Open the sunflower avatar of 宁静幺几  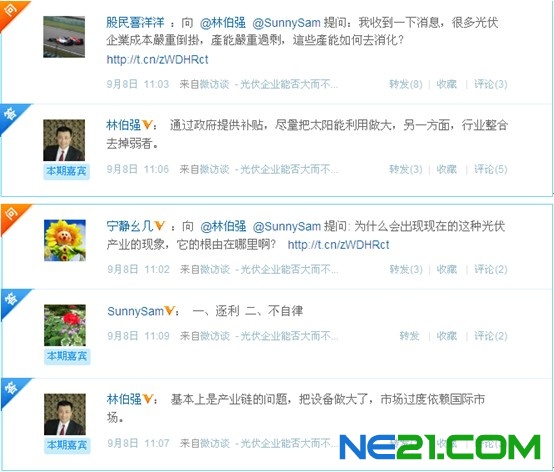click(65, 240)
